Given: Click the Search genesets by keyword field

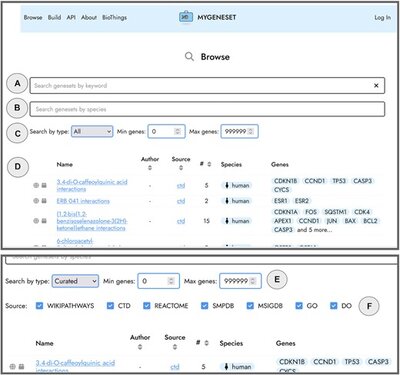Looking at the screenshot, I should point(207,86).
